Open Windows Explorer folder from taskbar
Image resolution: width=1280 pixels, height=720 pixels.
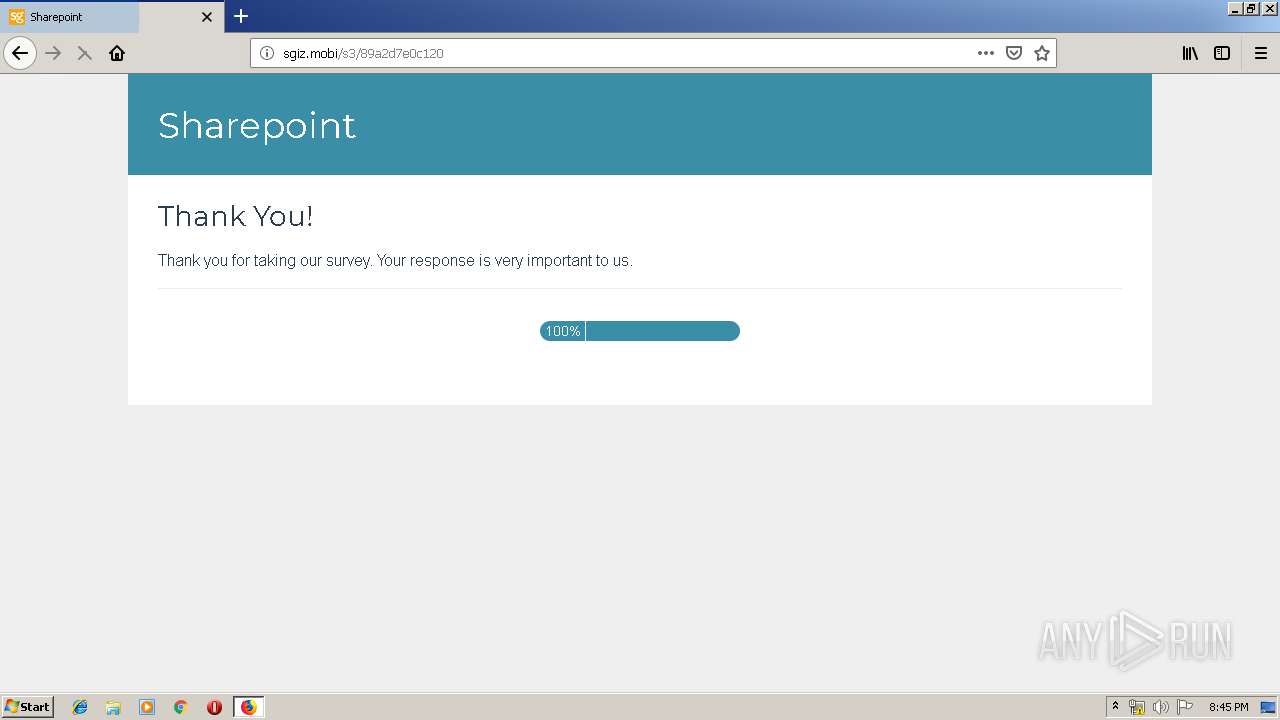[113, 707]
